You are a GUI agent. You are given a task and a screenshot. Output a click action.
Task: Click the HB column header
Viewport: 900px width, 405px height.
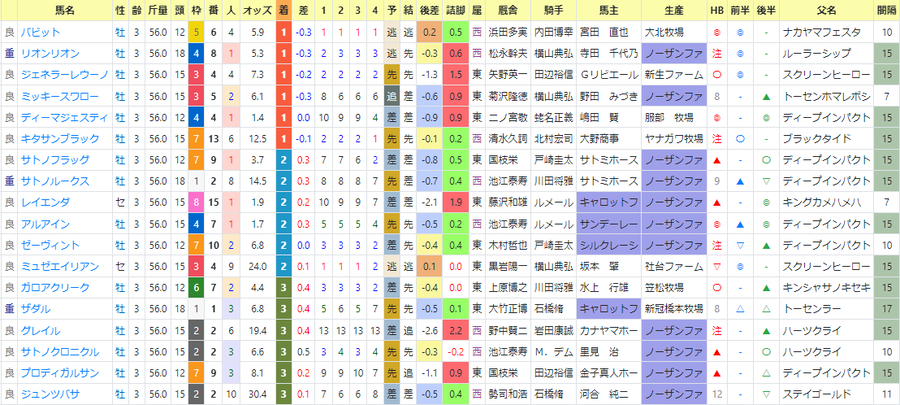point(717,10)
